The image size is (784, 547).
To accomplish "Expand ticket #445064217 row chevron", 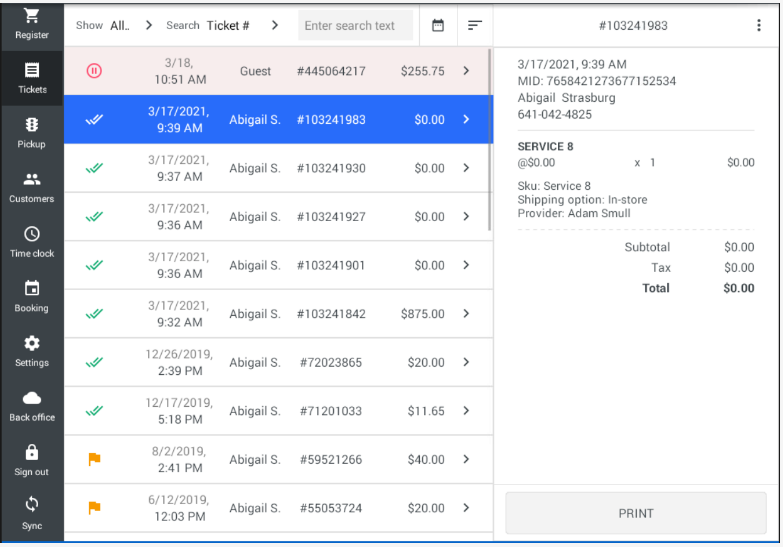I will pos(466,71).
